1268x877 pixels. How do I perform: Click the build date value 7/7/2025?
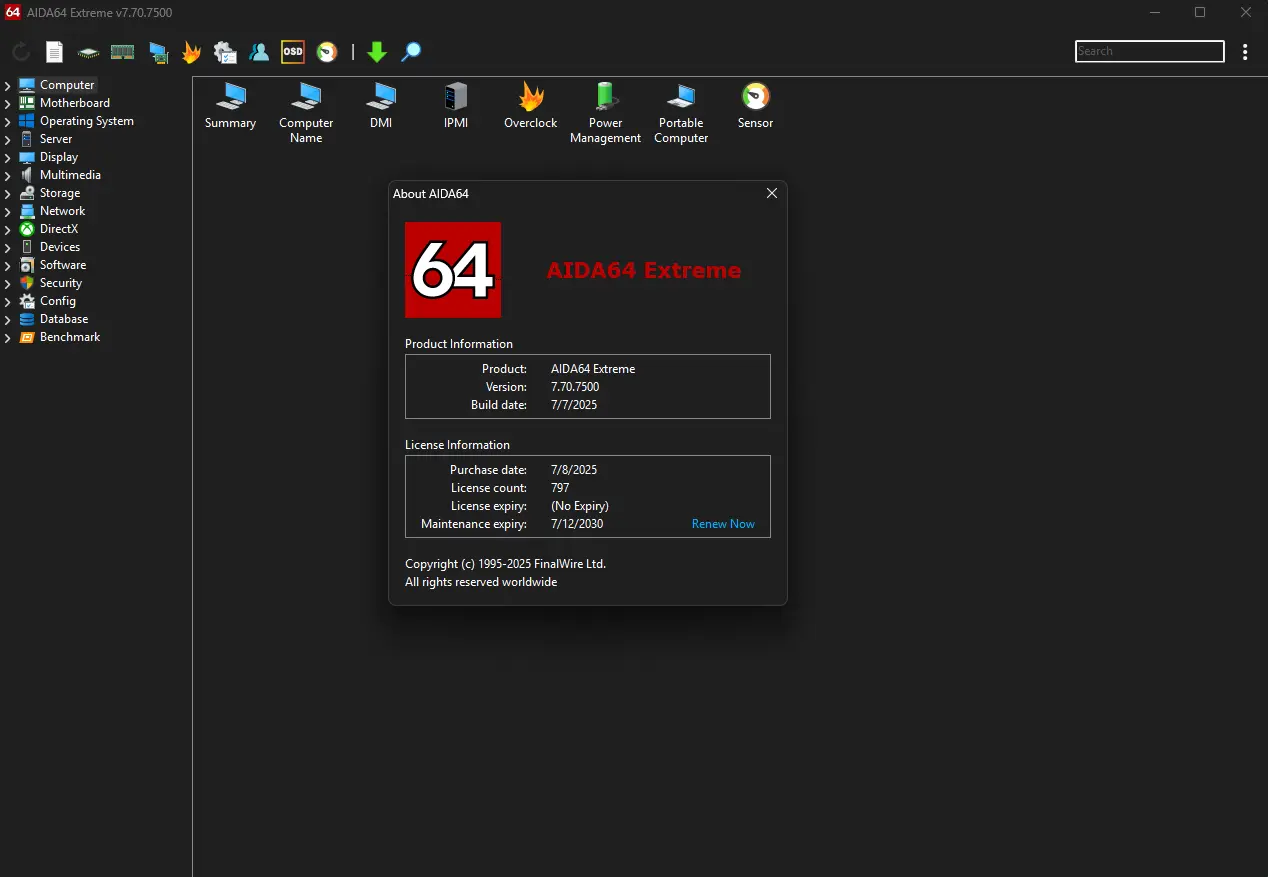(x=574, y=405)
